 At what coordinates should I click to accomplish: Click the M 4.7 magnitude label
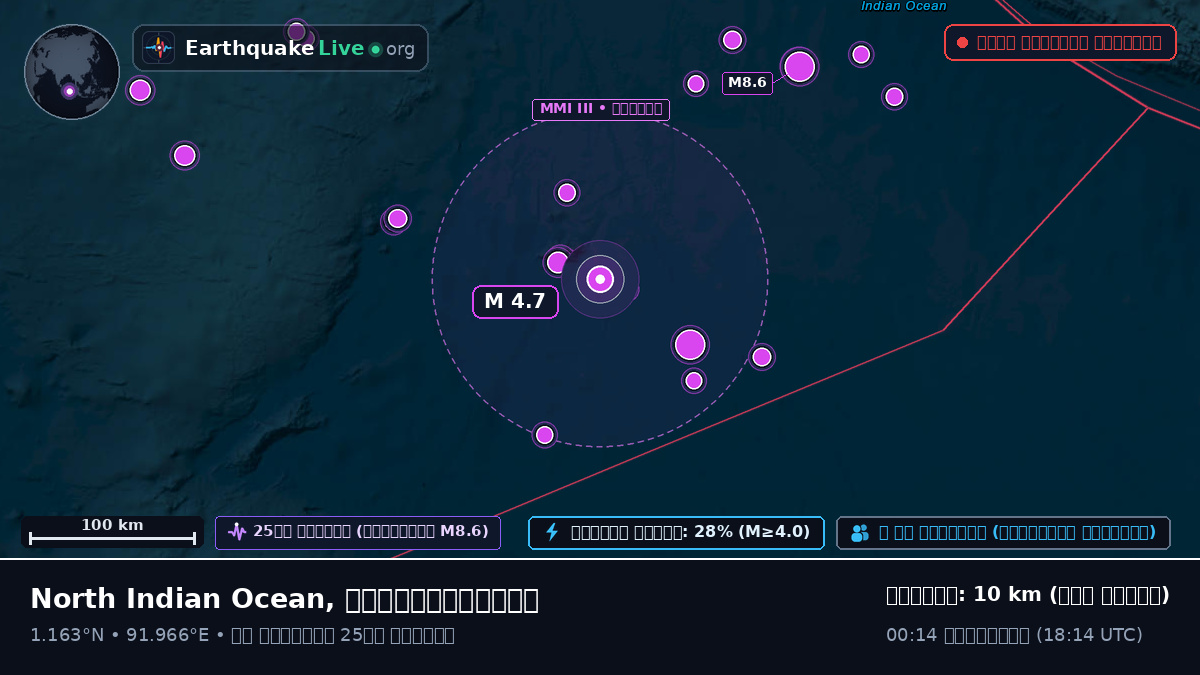[x=515, y=302]
